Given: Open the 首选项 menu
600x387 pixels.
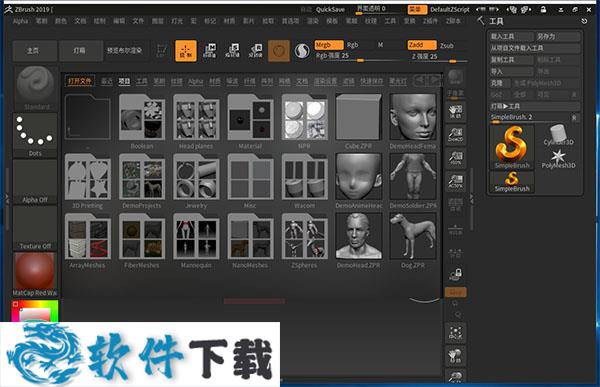Looking at the screenshot, I should click(290, 21).
